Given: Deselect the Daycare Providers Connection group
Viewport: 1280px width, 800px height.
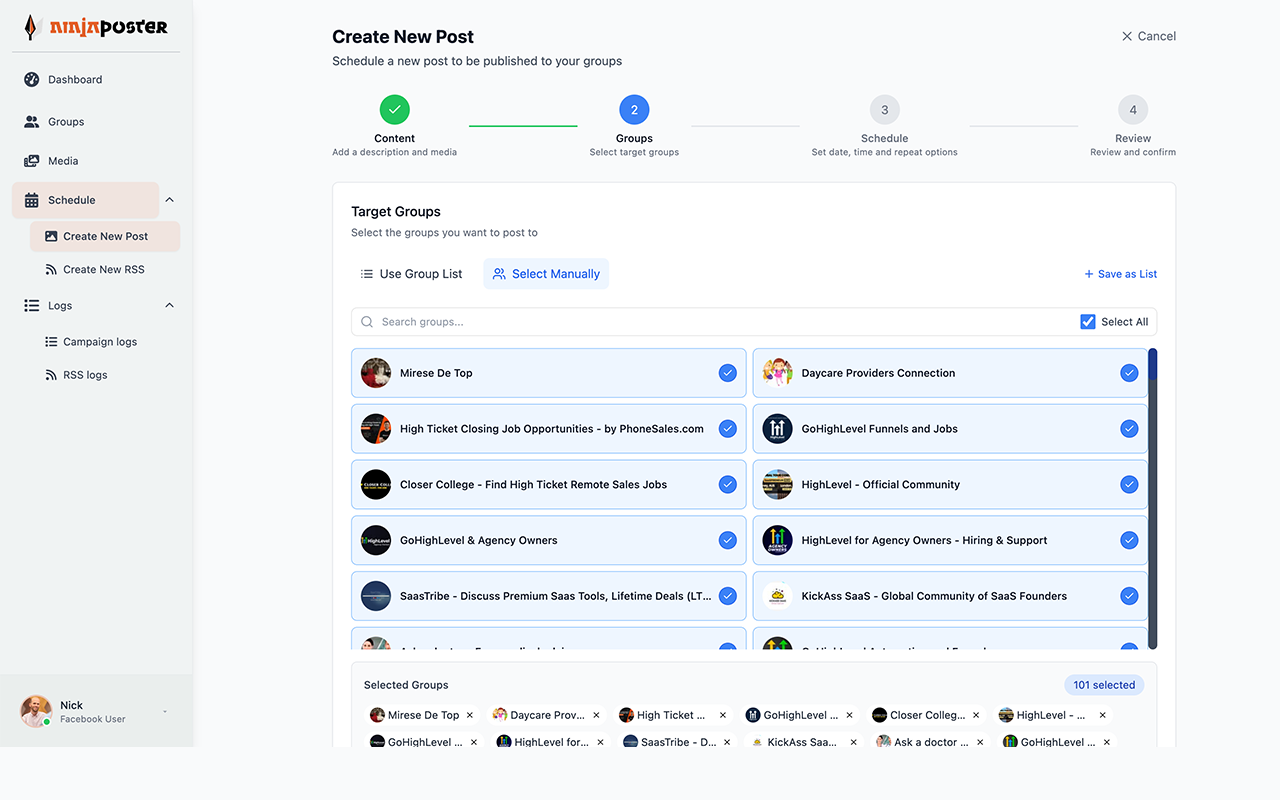Looking at the screenshot, I should click(x=1130, y=372).
